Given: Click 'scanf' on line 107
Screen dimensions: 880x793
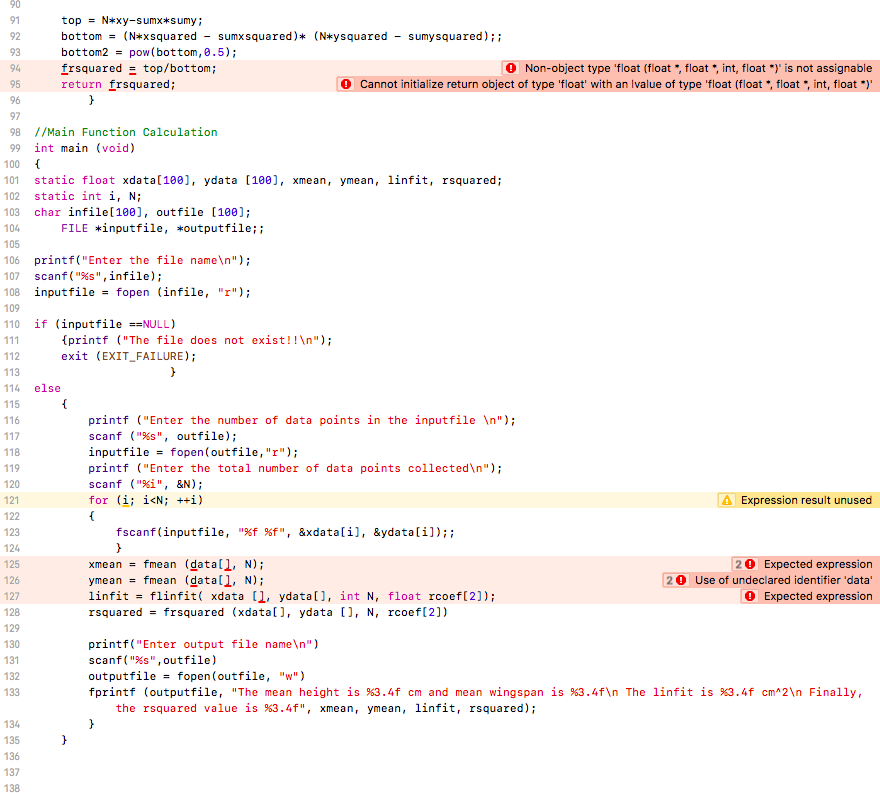Looking at the screenshot, I should click(x=51, y=276).
